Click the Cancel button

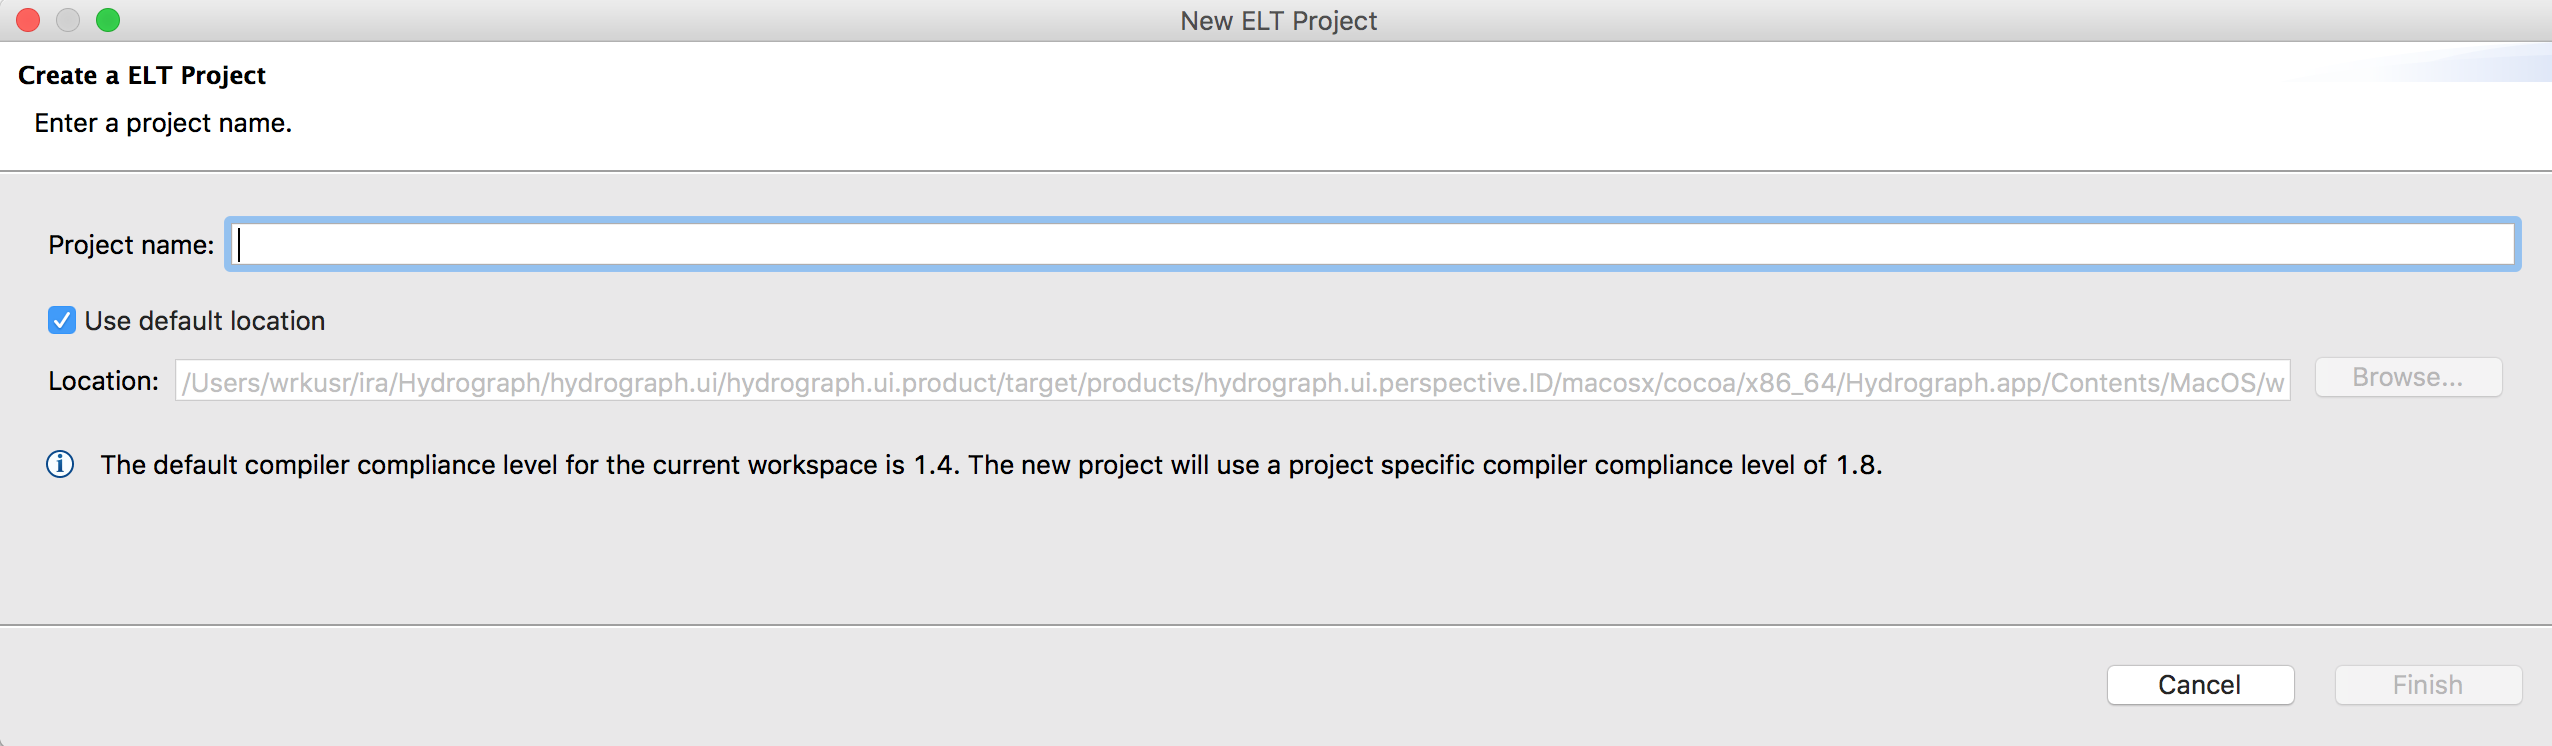(x=2199, y=685)
